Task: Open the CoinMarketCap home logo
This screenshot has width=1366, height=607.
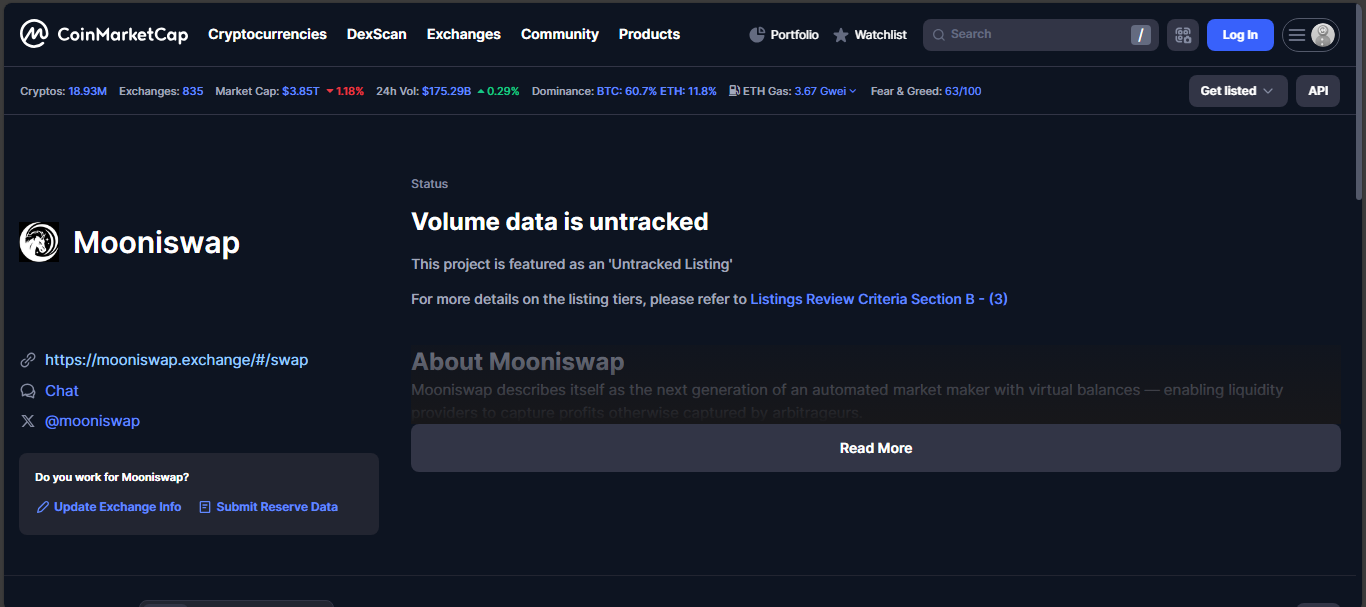Action: (104, 34)
